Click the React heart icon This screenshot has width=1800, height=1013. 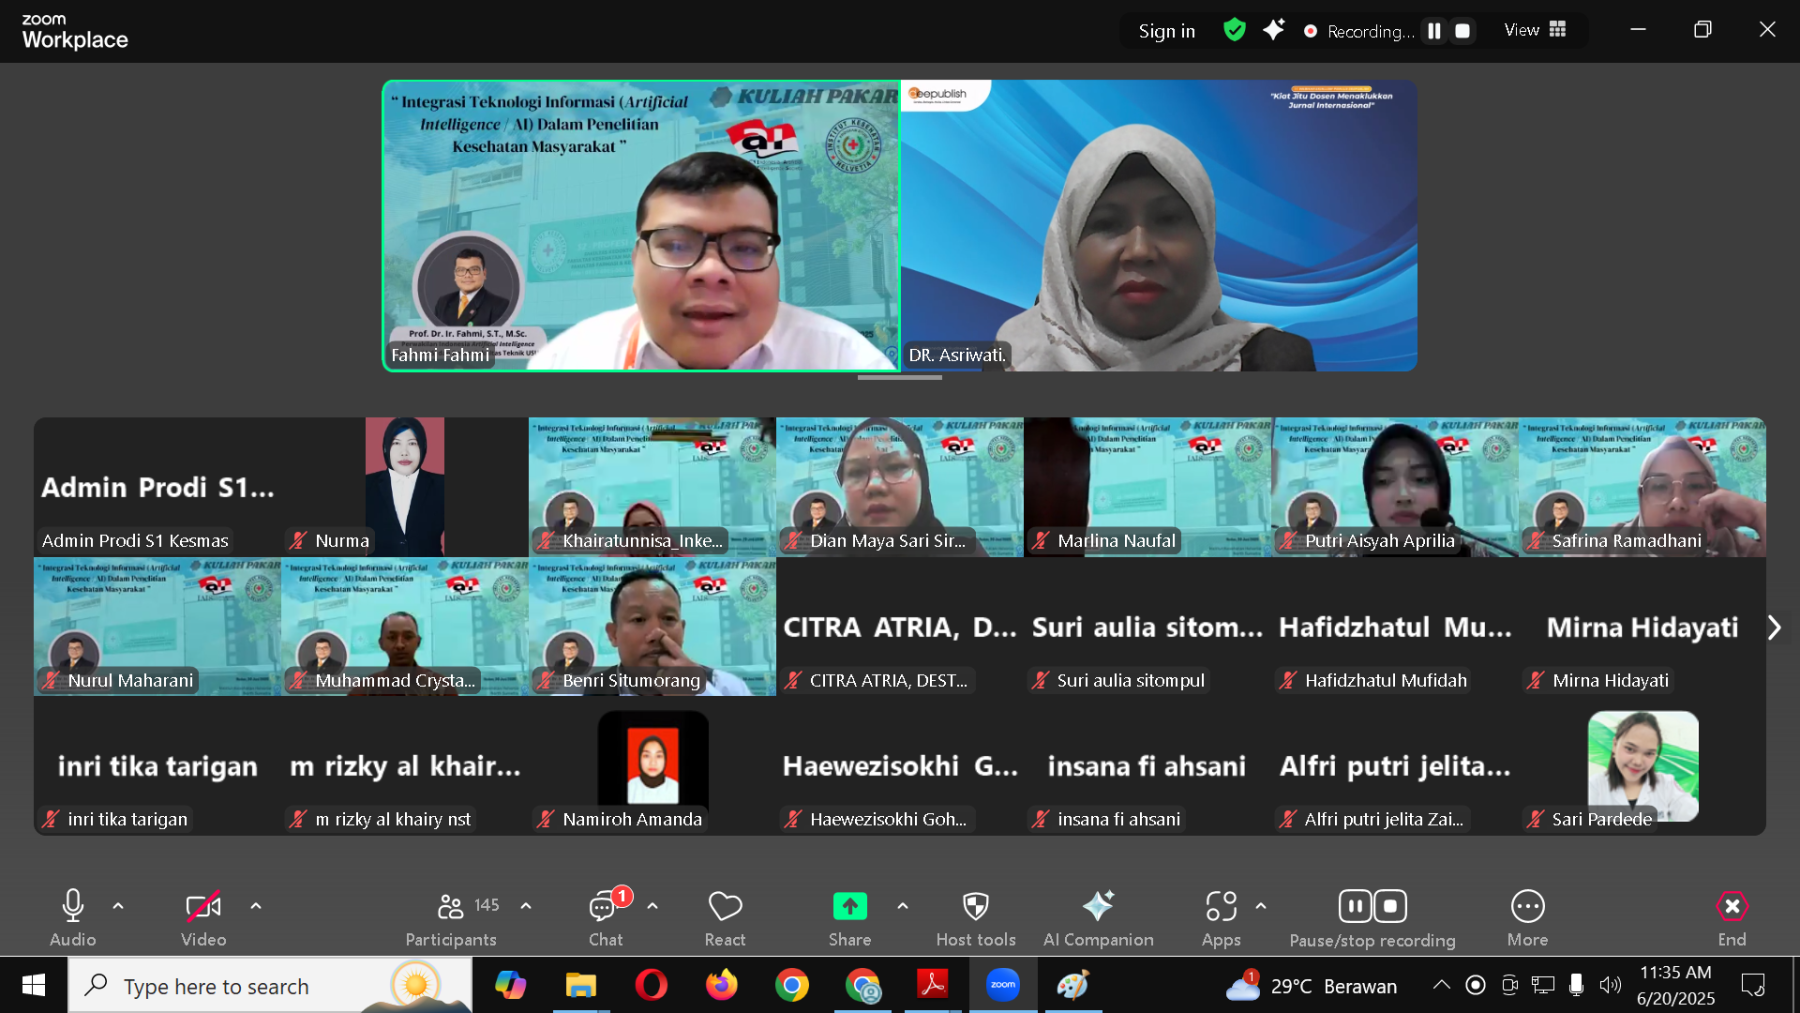pyautogui.click(x=724, y=915)
